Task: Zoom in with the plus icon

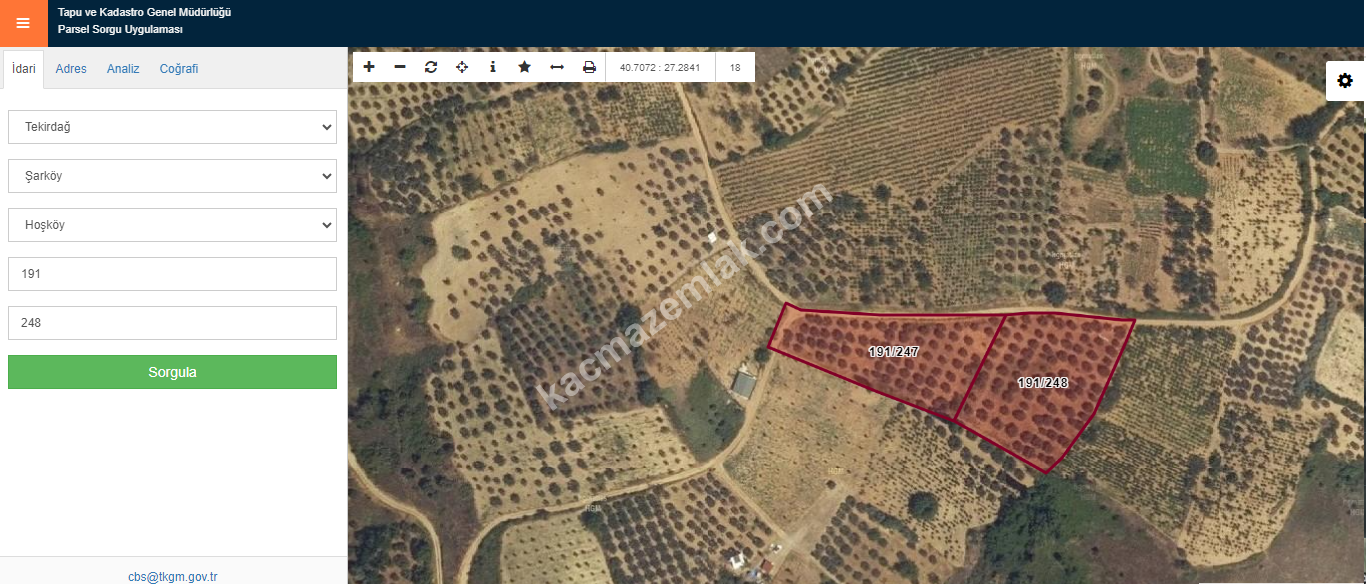Action: [369, 67]
